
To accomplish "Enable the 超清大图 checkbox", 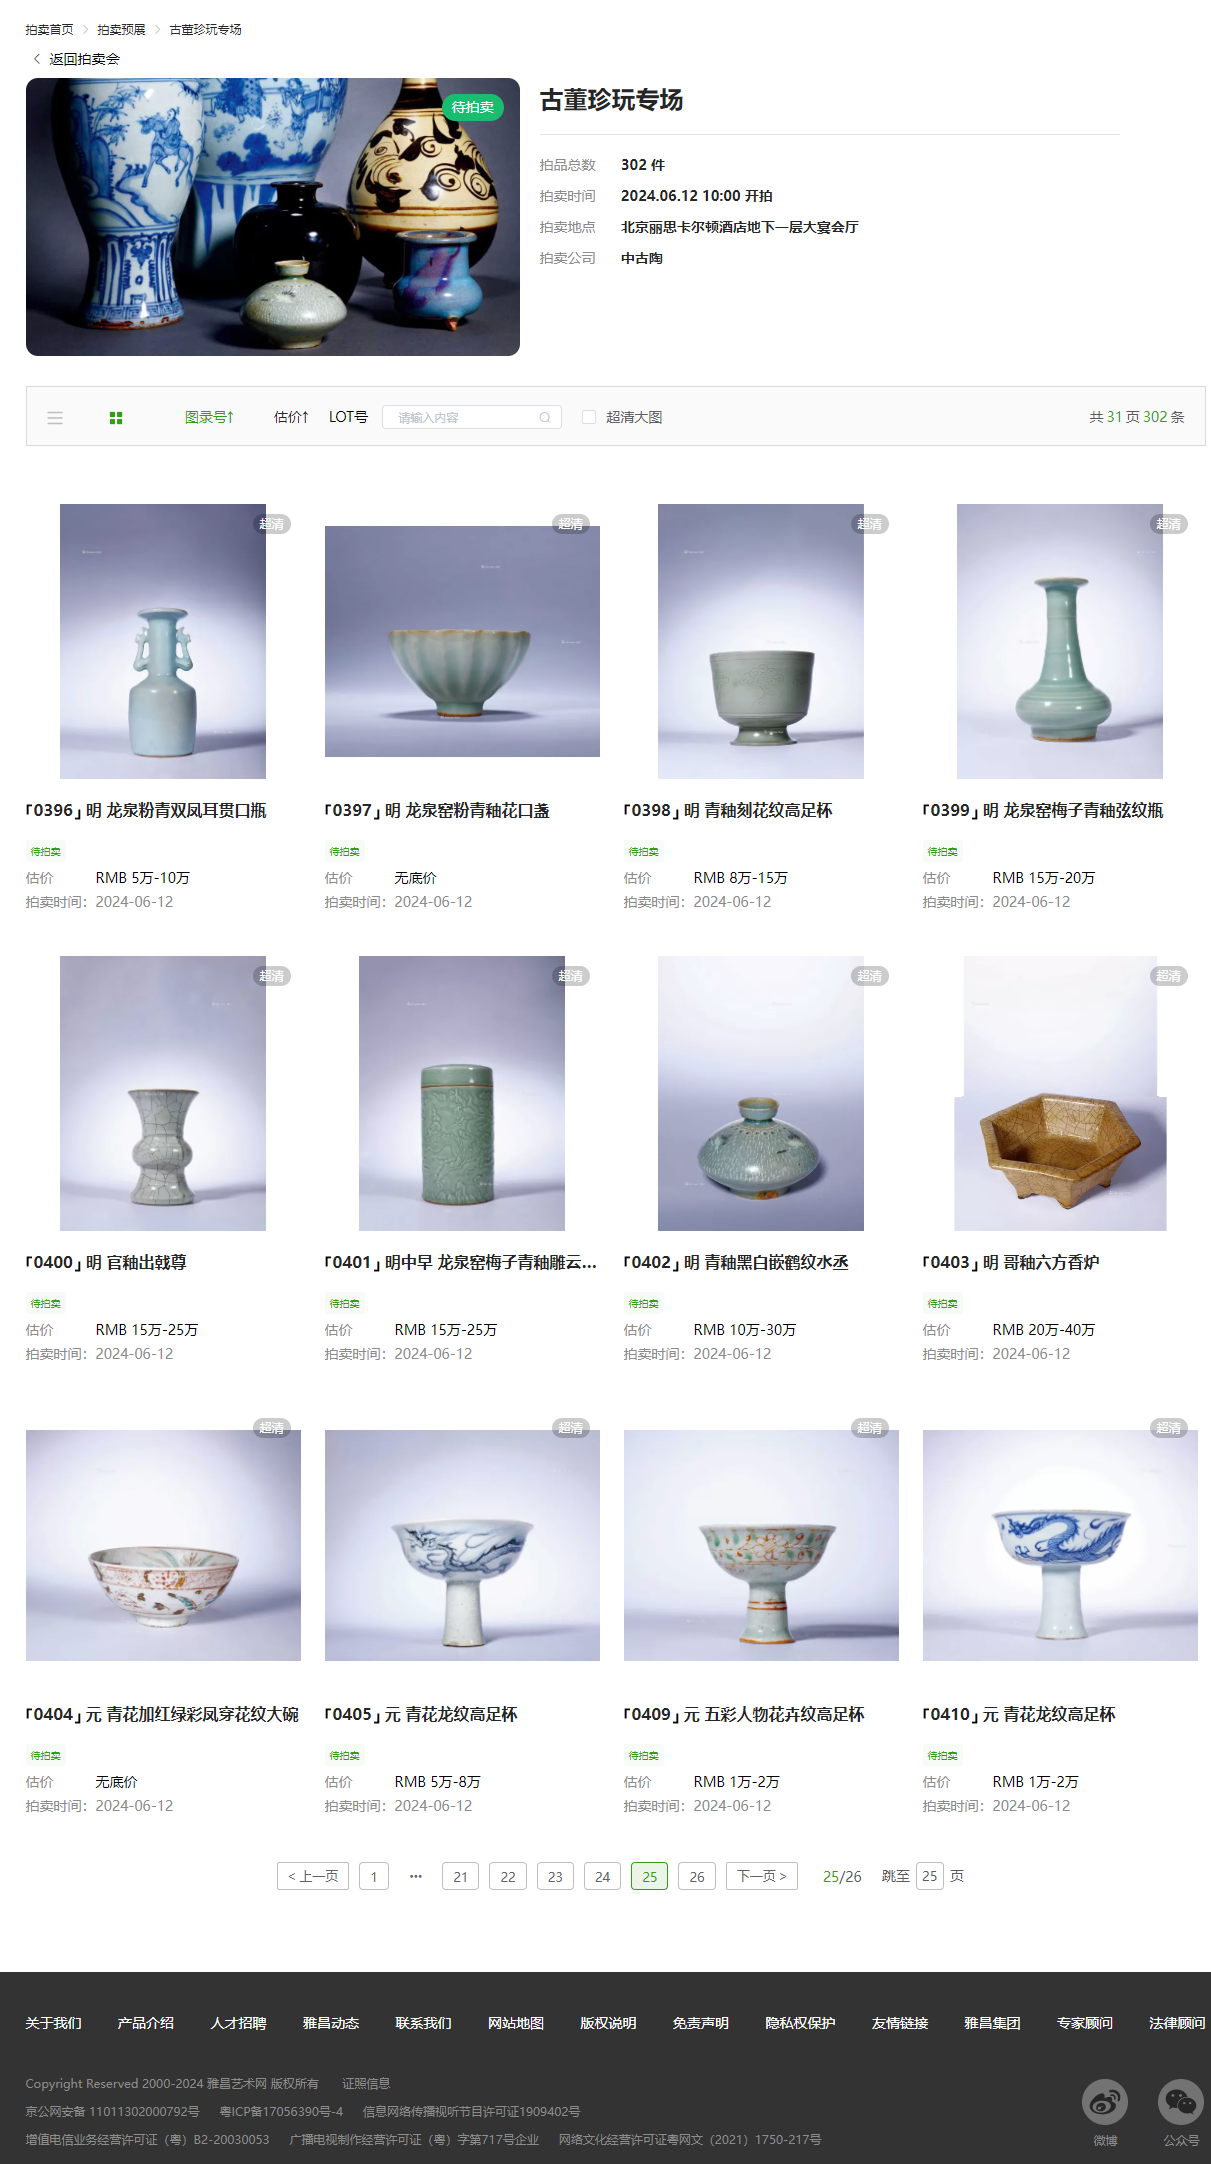I will (x=589, y=417).
